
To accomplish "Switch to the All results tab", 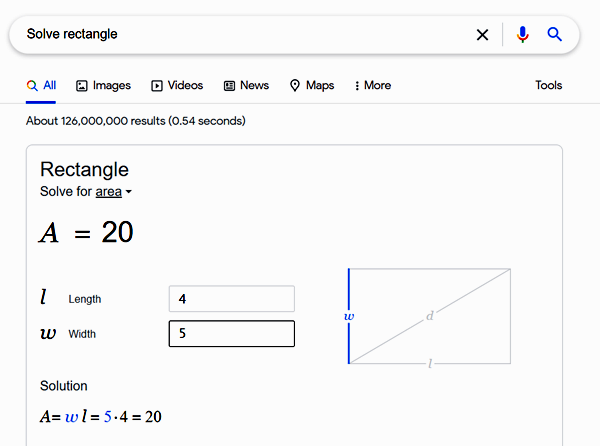I will (x=42, y=86).
